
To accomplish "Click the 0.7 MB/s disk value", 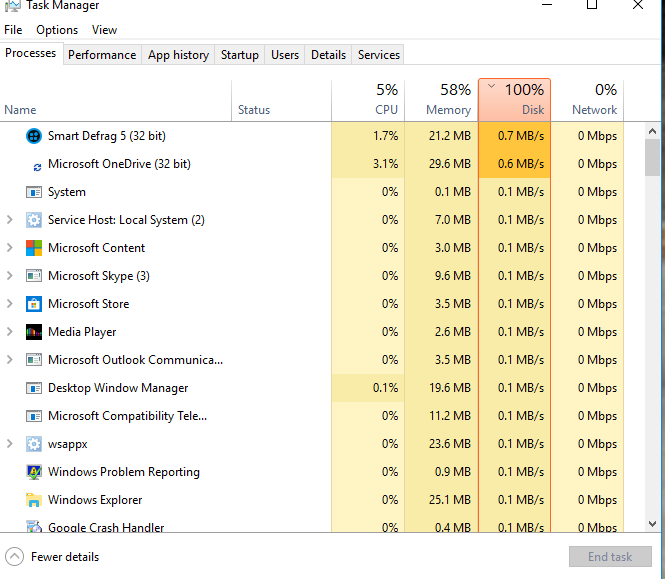I will (x=521, y=136).
